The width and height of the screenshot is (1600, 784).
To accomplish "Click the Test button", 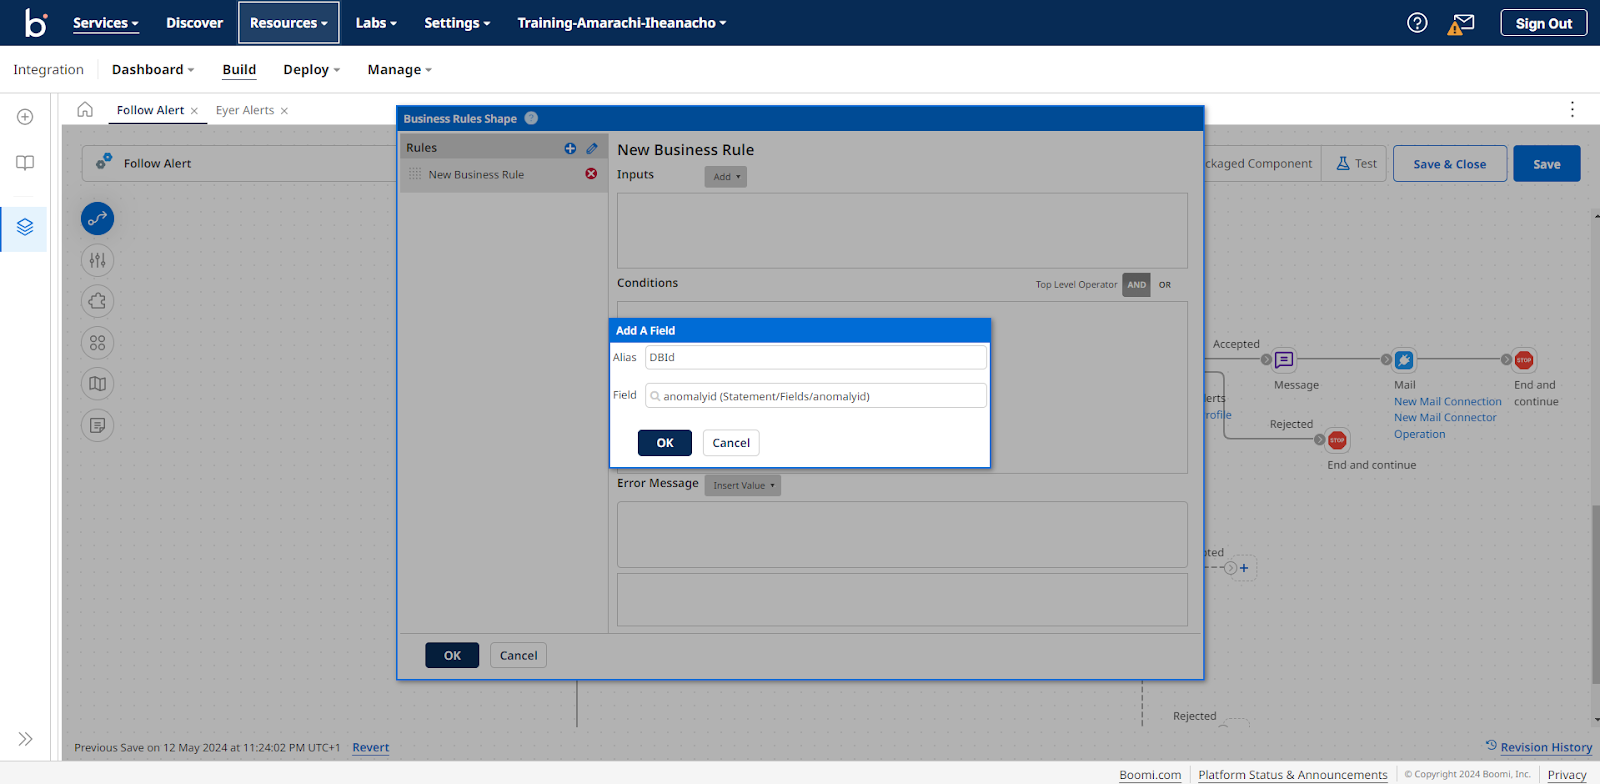I will [x=1356, y=164].
